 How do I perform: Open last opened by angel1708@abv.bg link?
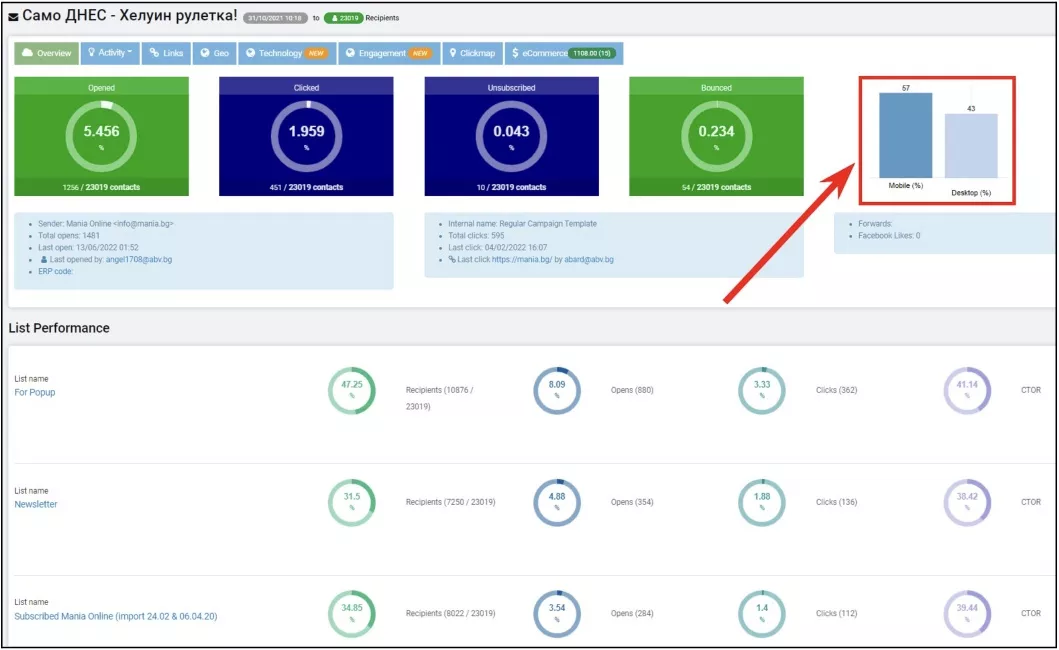click(x=138, y=259)
